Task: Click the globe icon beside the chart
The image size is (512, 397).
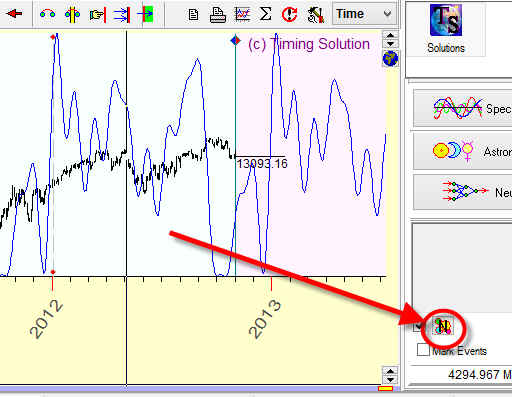Action: coord(390,59)
